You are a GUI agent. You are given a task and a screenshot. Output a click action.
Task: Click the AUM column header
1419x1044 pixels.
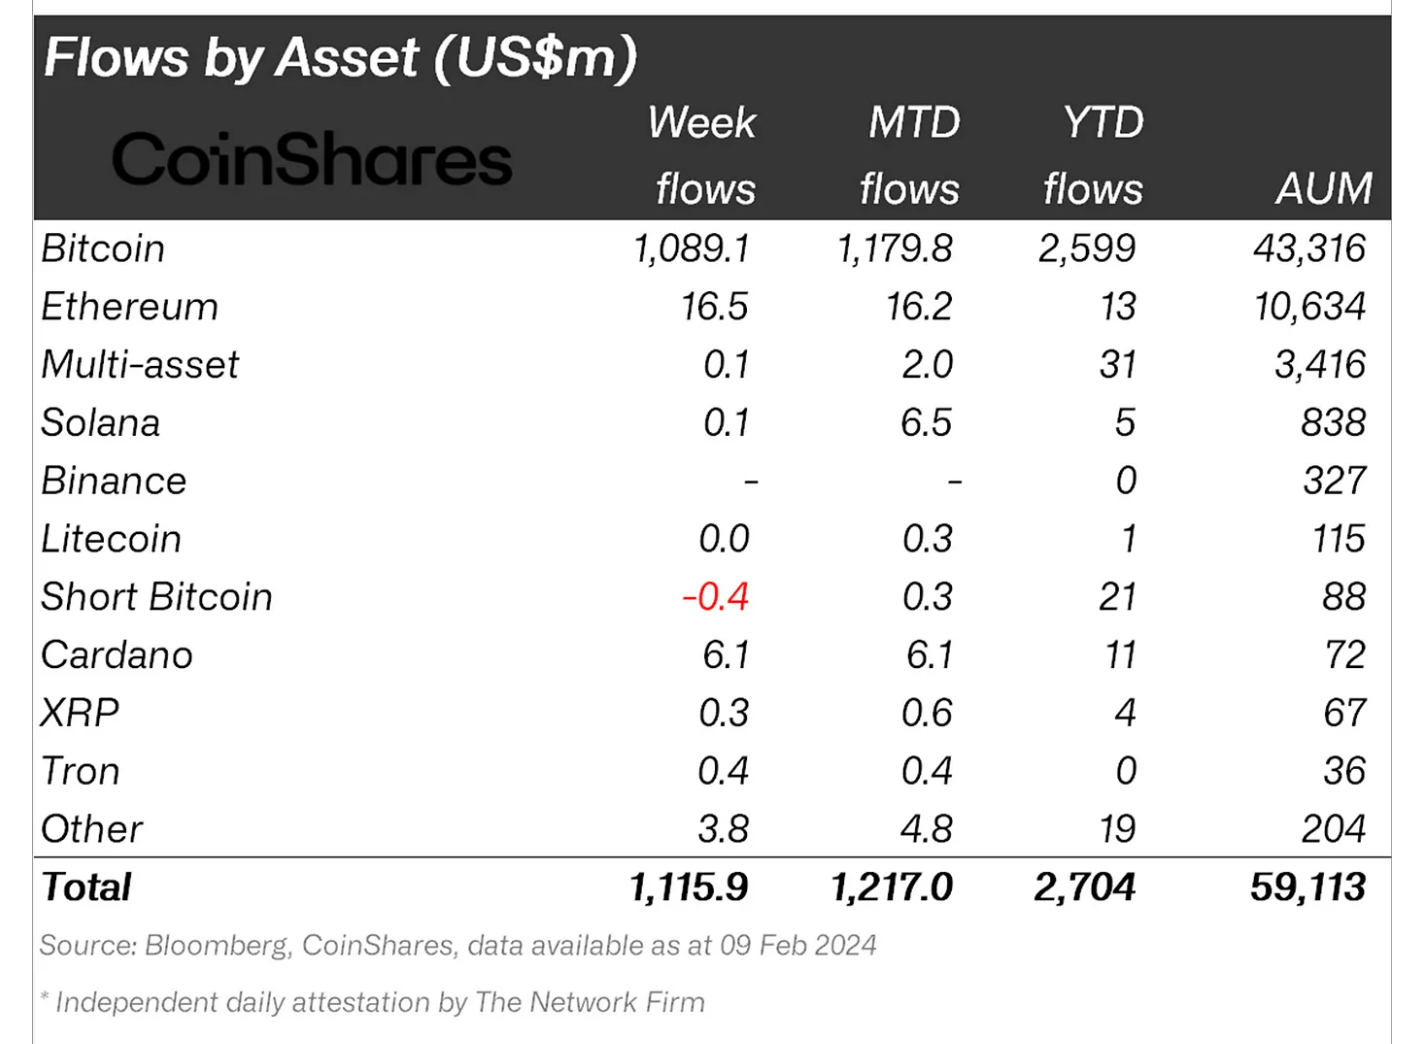(x=1323, y=188)
